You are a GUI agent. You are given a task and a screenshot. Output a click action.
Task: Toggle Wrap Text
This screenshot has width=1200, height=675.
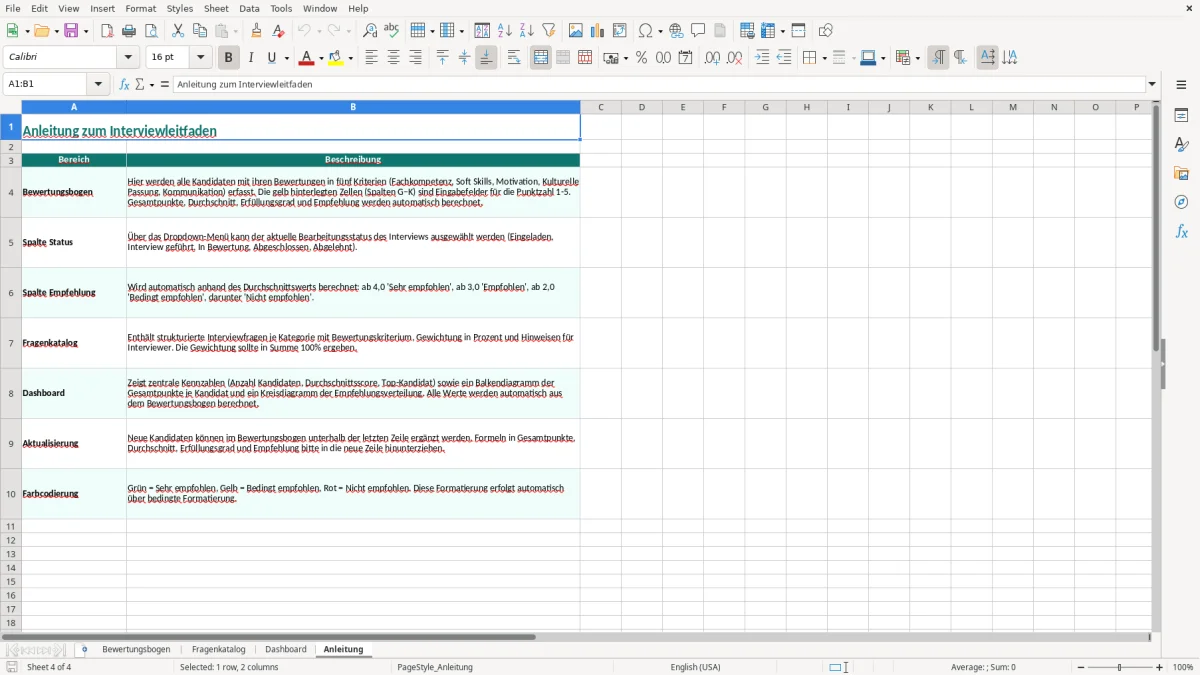point(514,58)
